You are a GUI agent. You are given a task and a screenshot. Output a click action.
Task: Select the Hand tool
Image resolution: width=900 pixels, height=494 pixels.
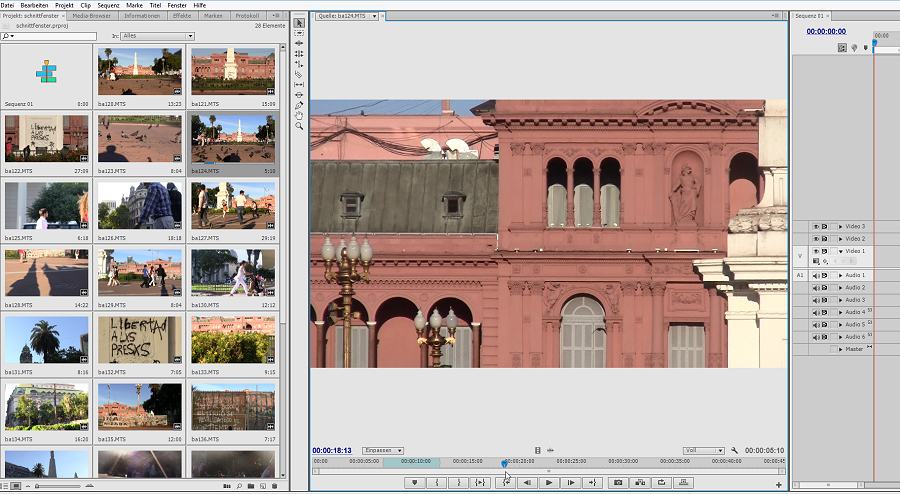pos(299,116)
